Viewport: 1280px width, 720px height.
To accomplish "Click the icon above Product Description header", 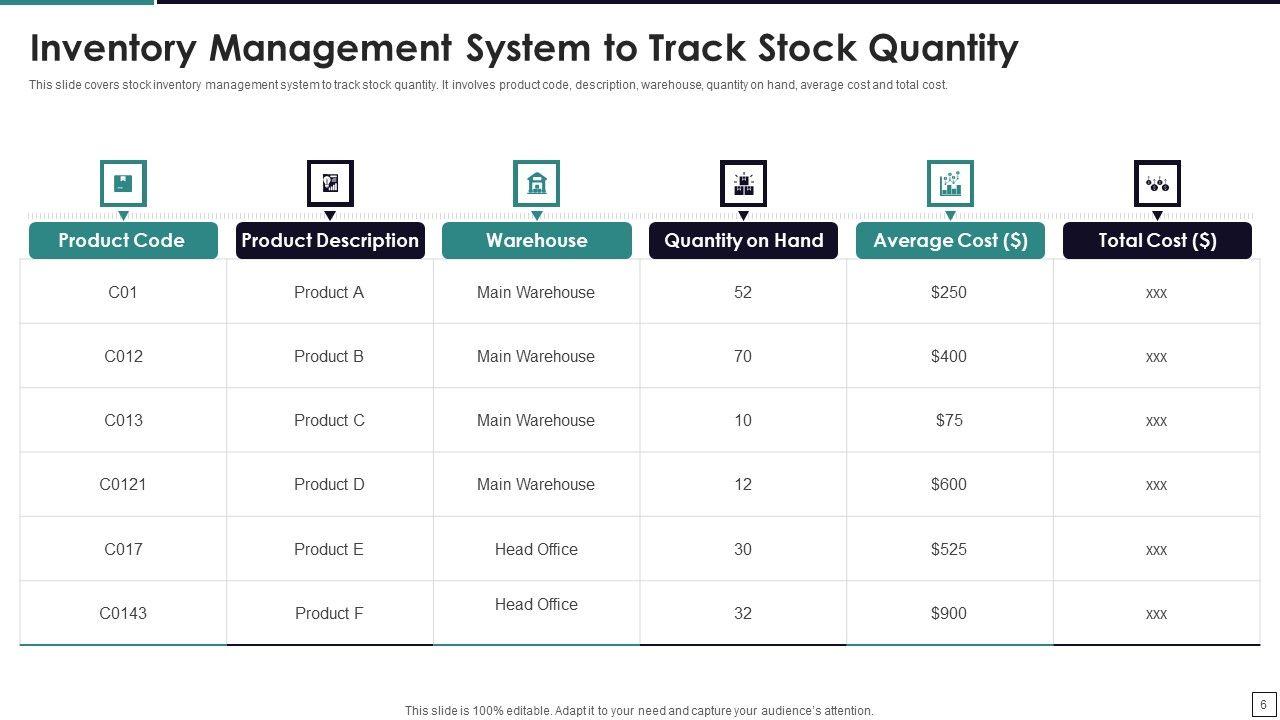I will pyautogui.click(x=330, y=184).
